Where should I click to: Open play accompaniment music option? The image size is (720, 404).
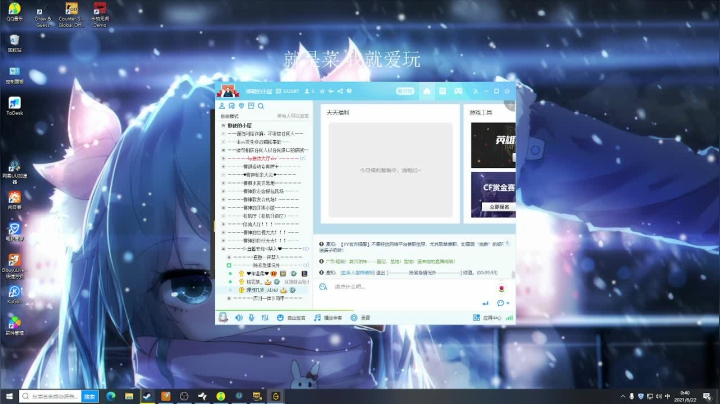[x=328, y=318]
